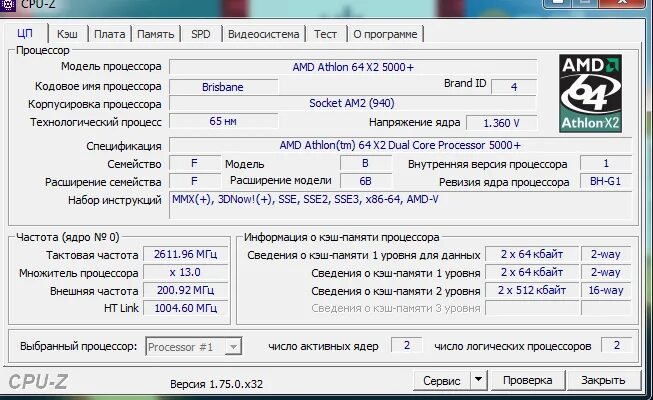
Task: Click the empty L3 cache size field
Action: [x=532, y=308]
